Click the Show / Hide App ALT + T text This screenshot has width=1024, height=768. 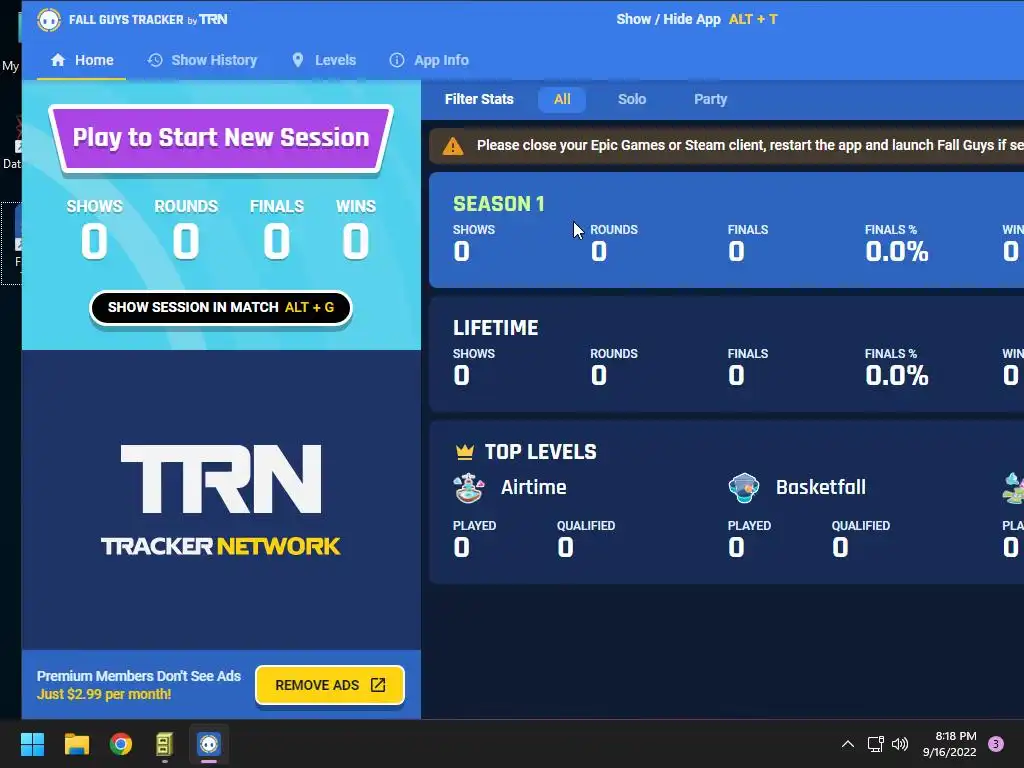tap(697, 20)
